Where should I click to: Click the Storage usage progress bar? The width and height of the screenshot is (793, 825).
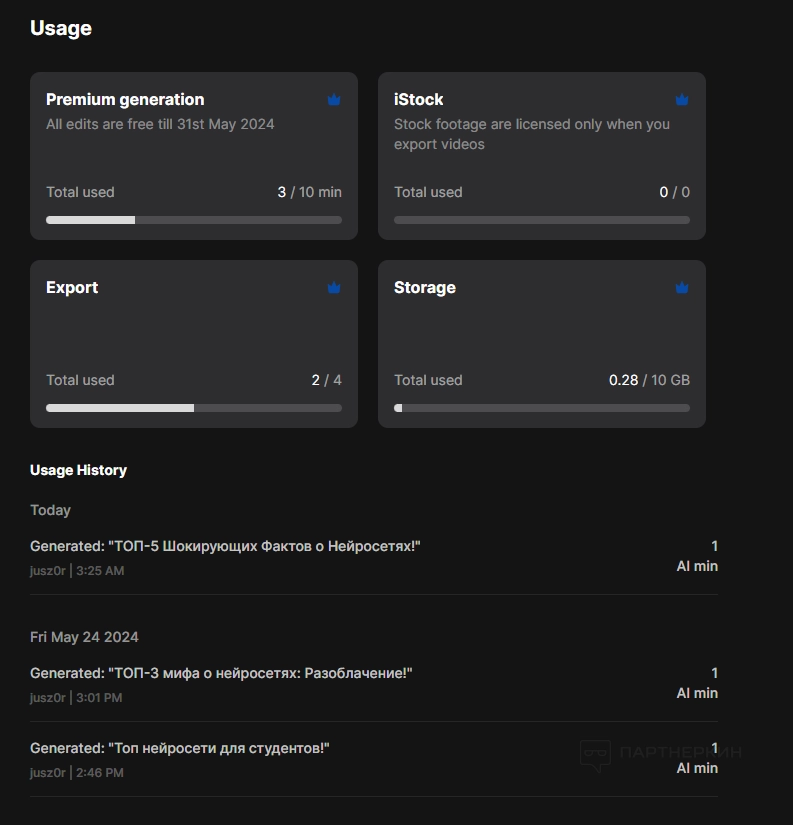point(542,408)
